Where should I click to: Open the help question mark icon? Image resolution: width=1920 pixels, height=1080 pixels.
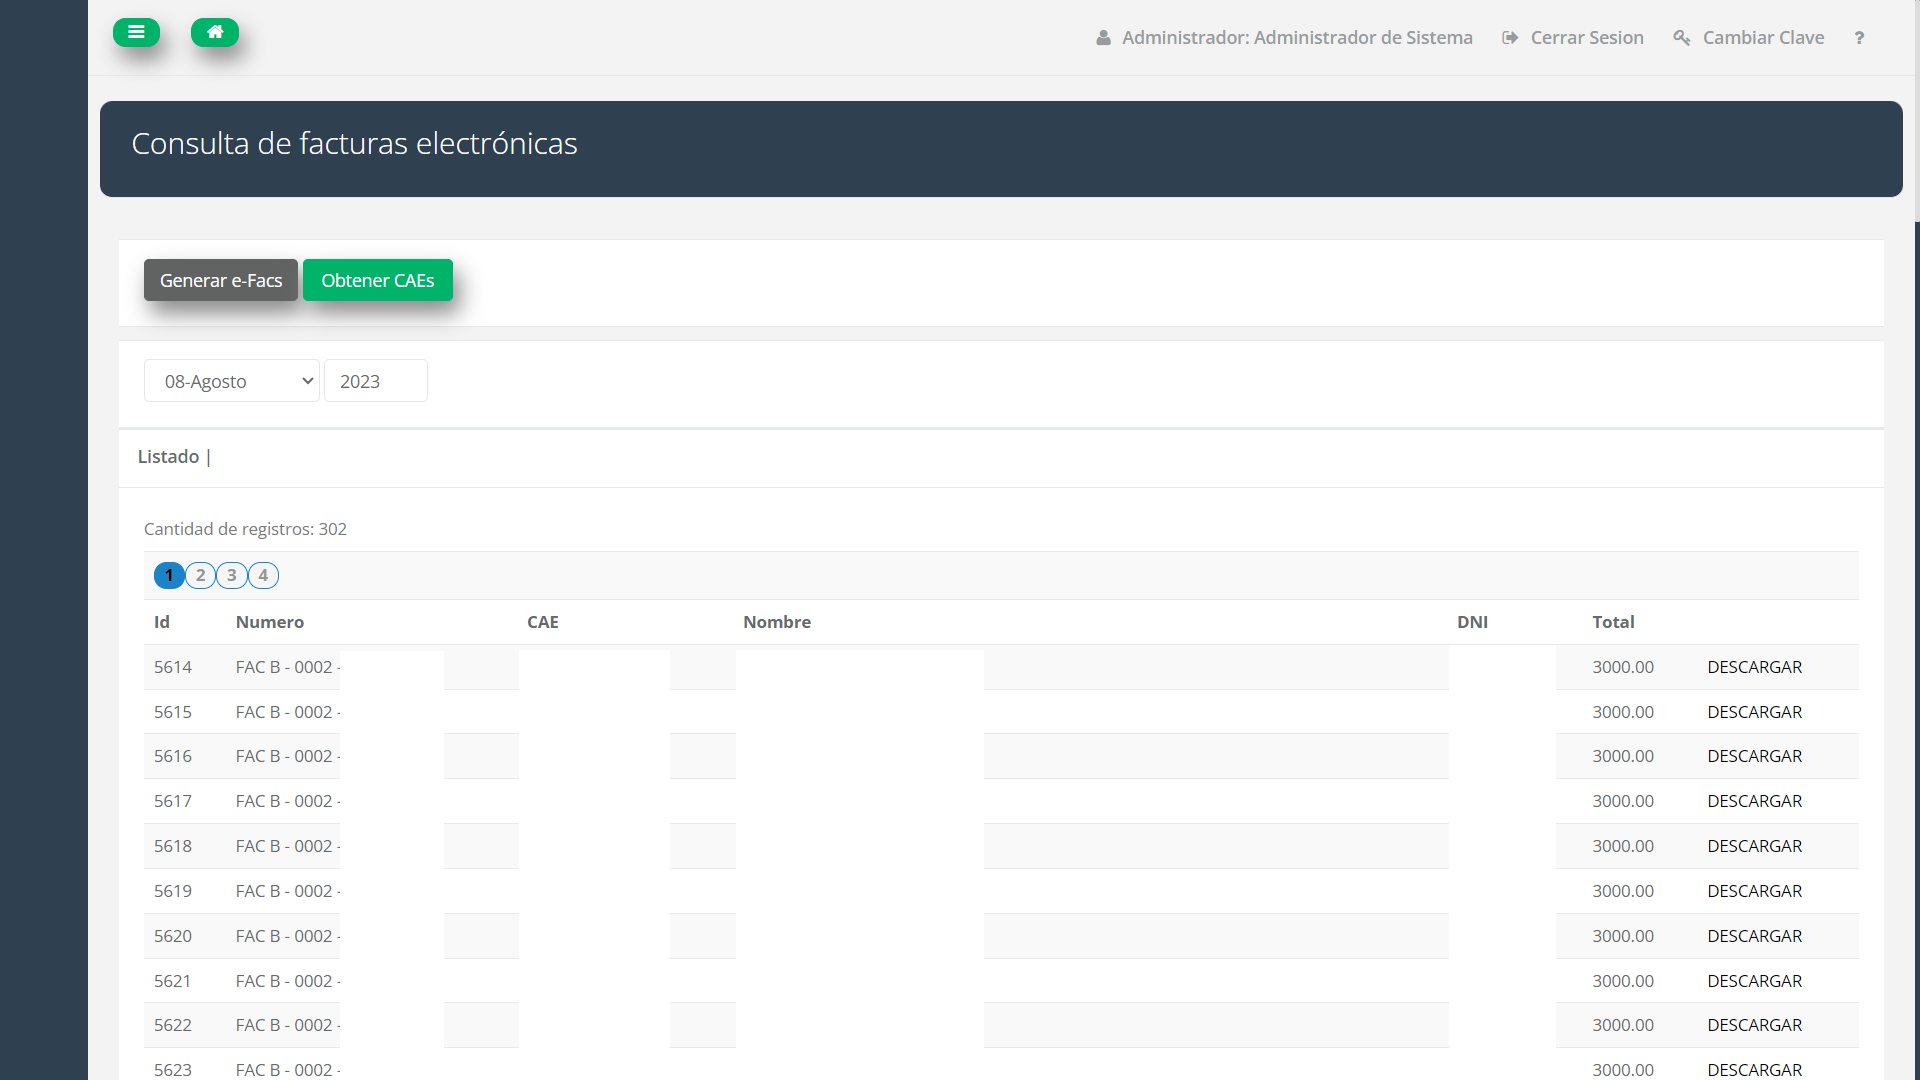[x=1859, y=38]
